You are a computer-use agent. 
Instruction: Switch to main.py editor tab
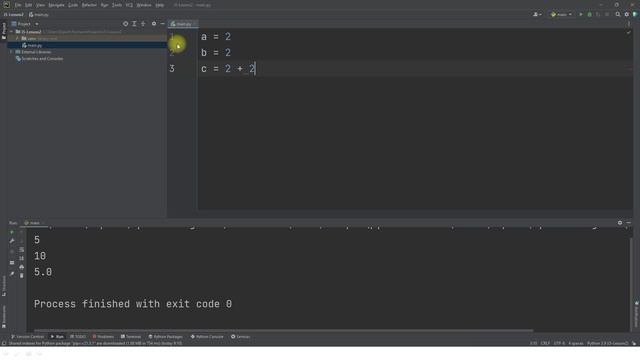pyautogui.click(x=182, y=24)
